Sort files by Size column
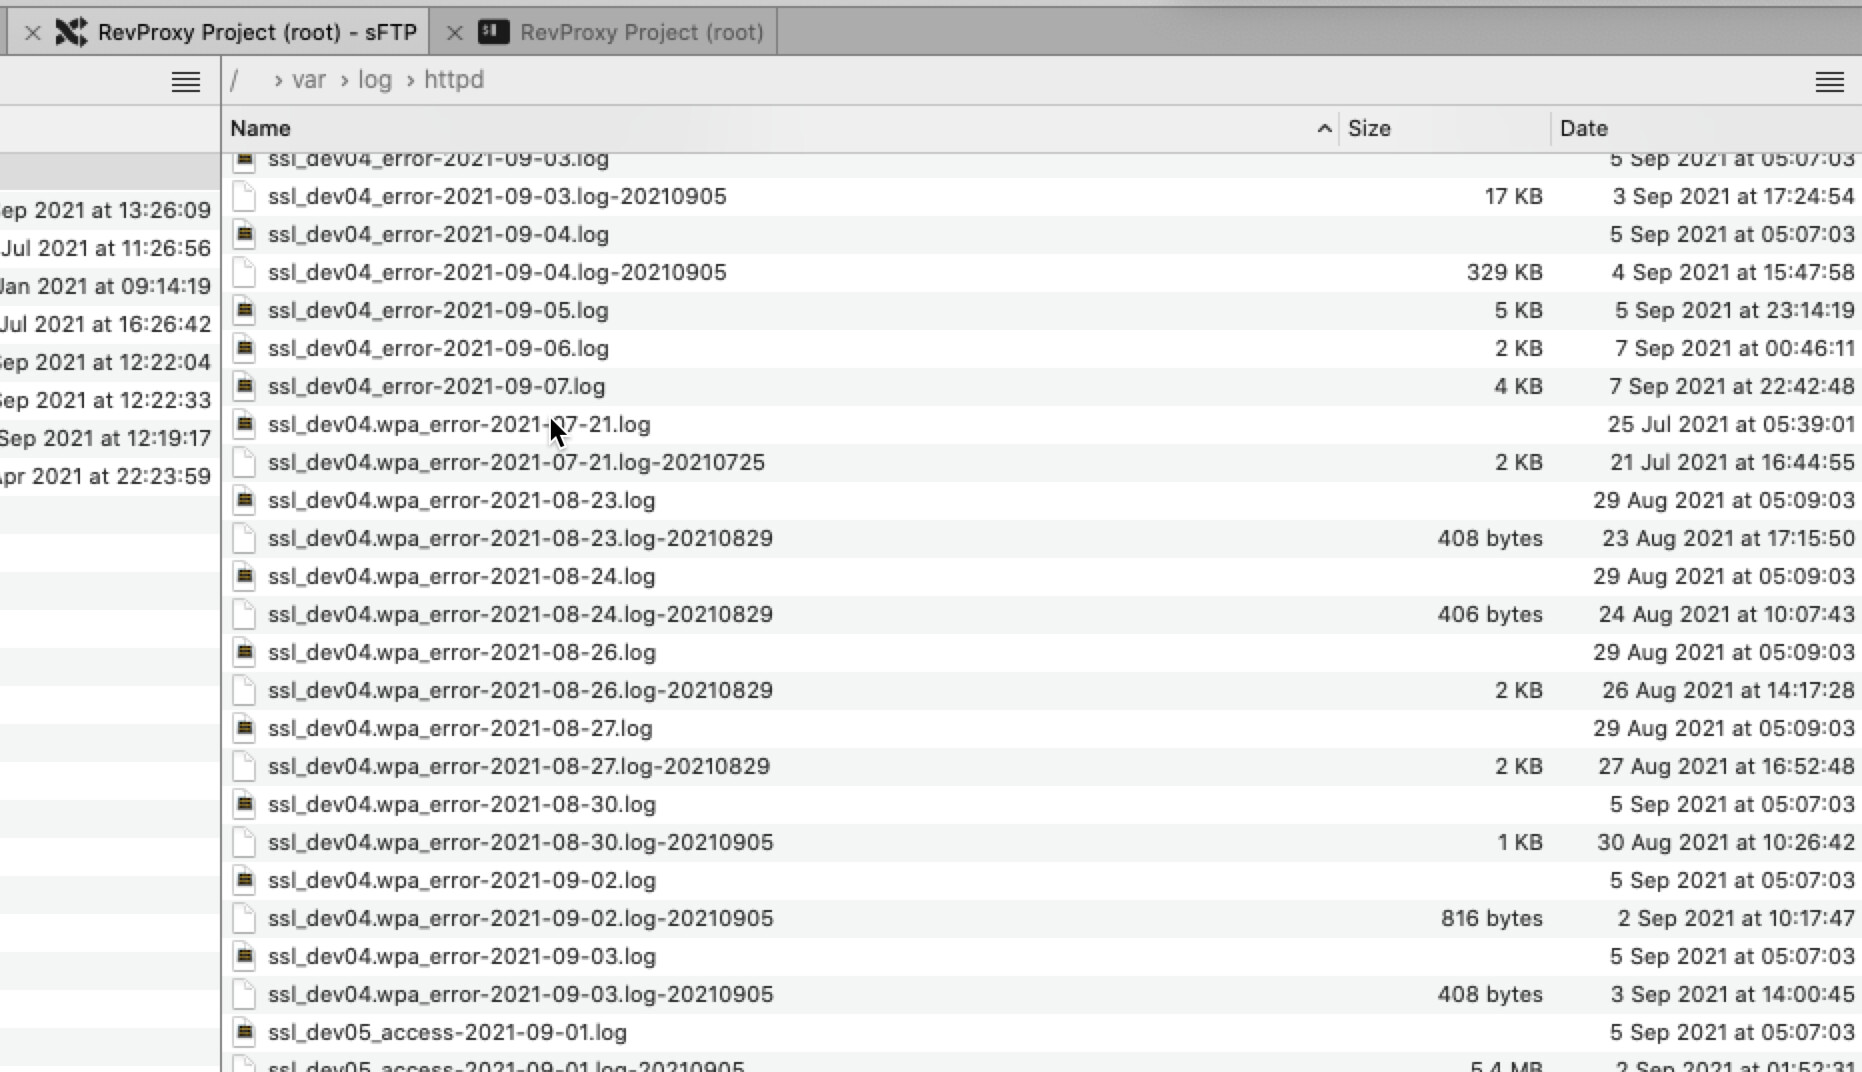 tap(1369, 129)
